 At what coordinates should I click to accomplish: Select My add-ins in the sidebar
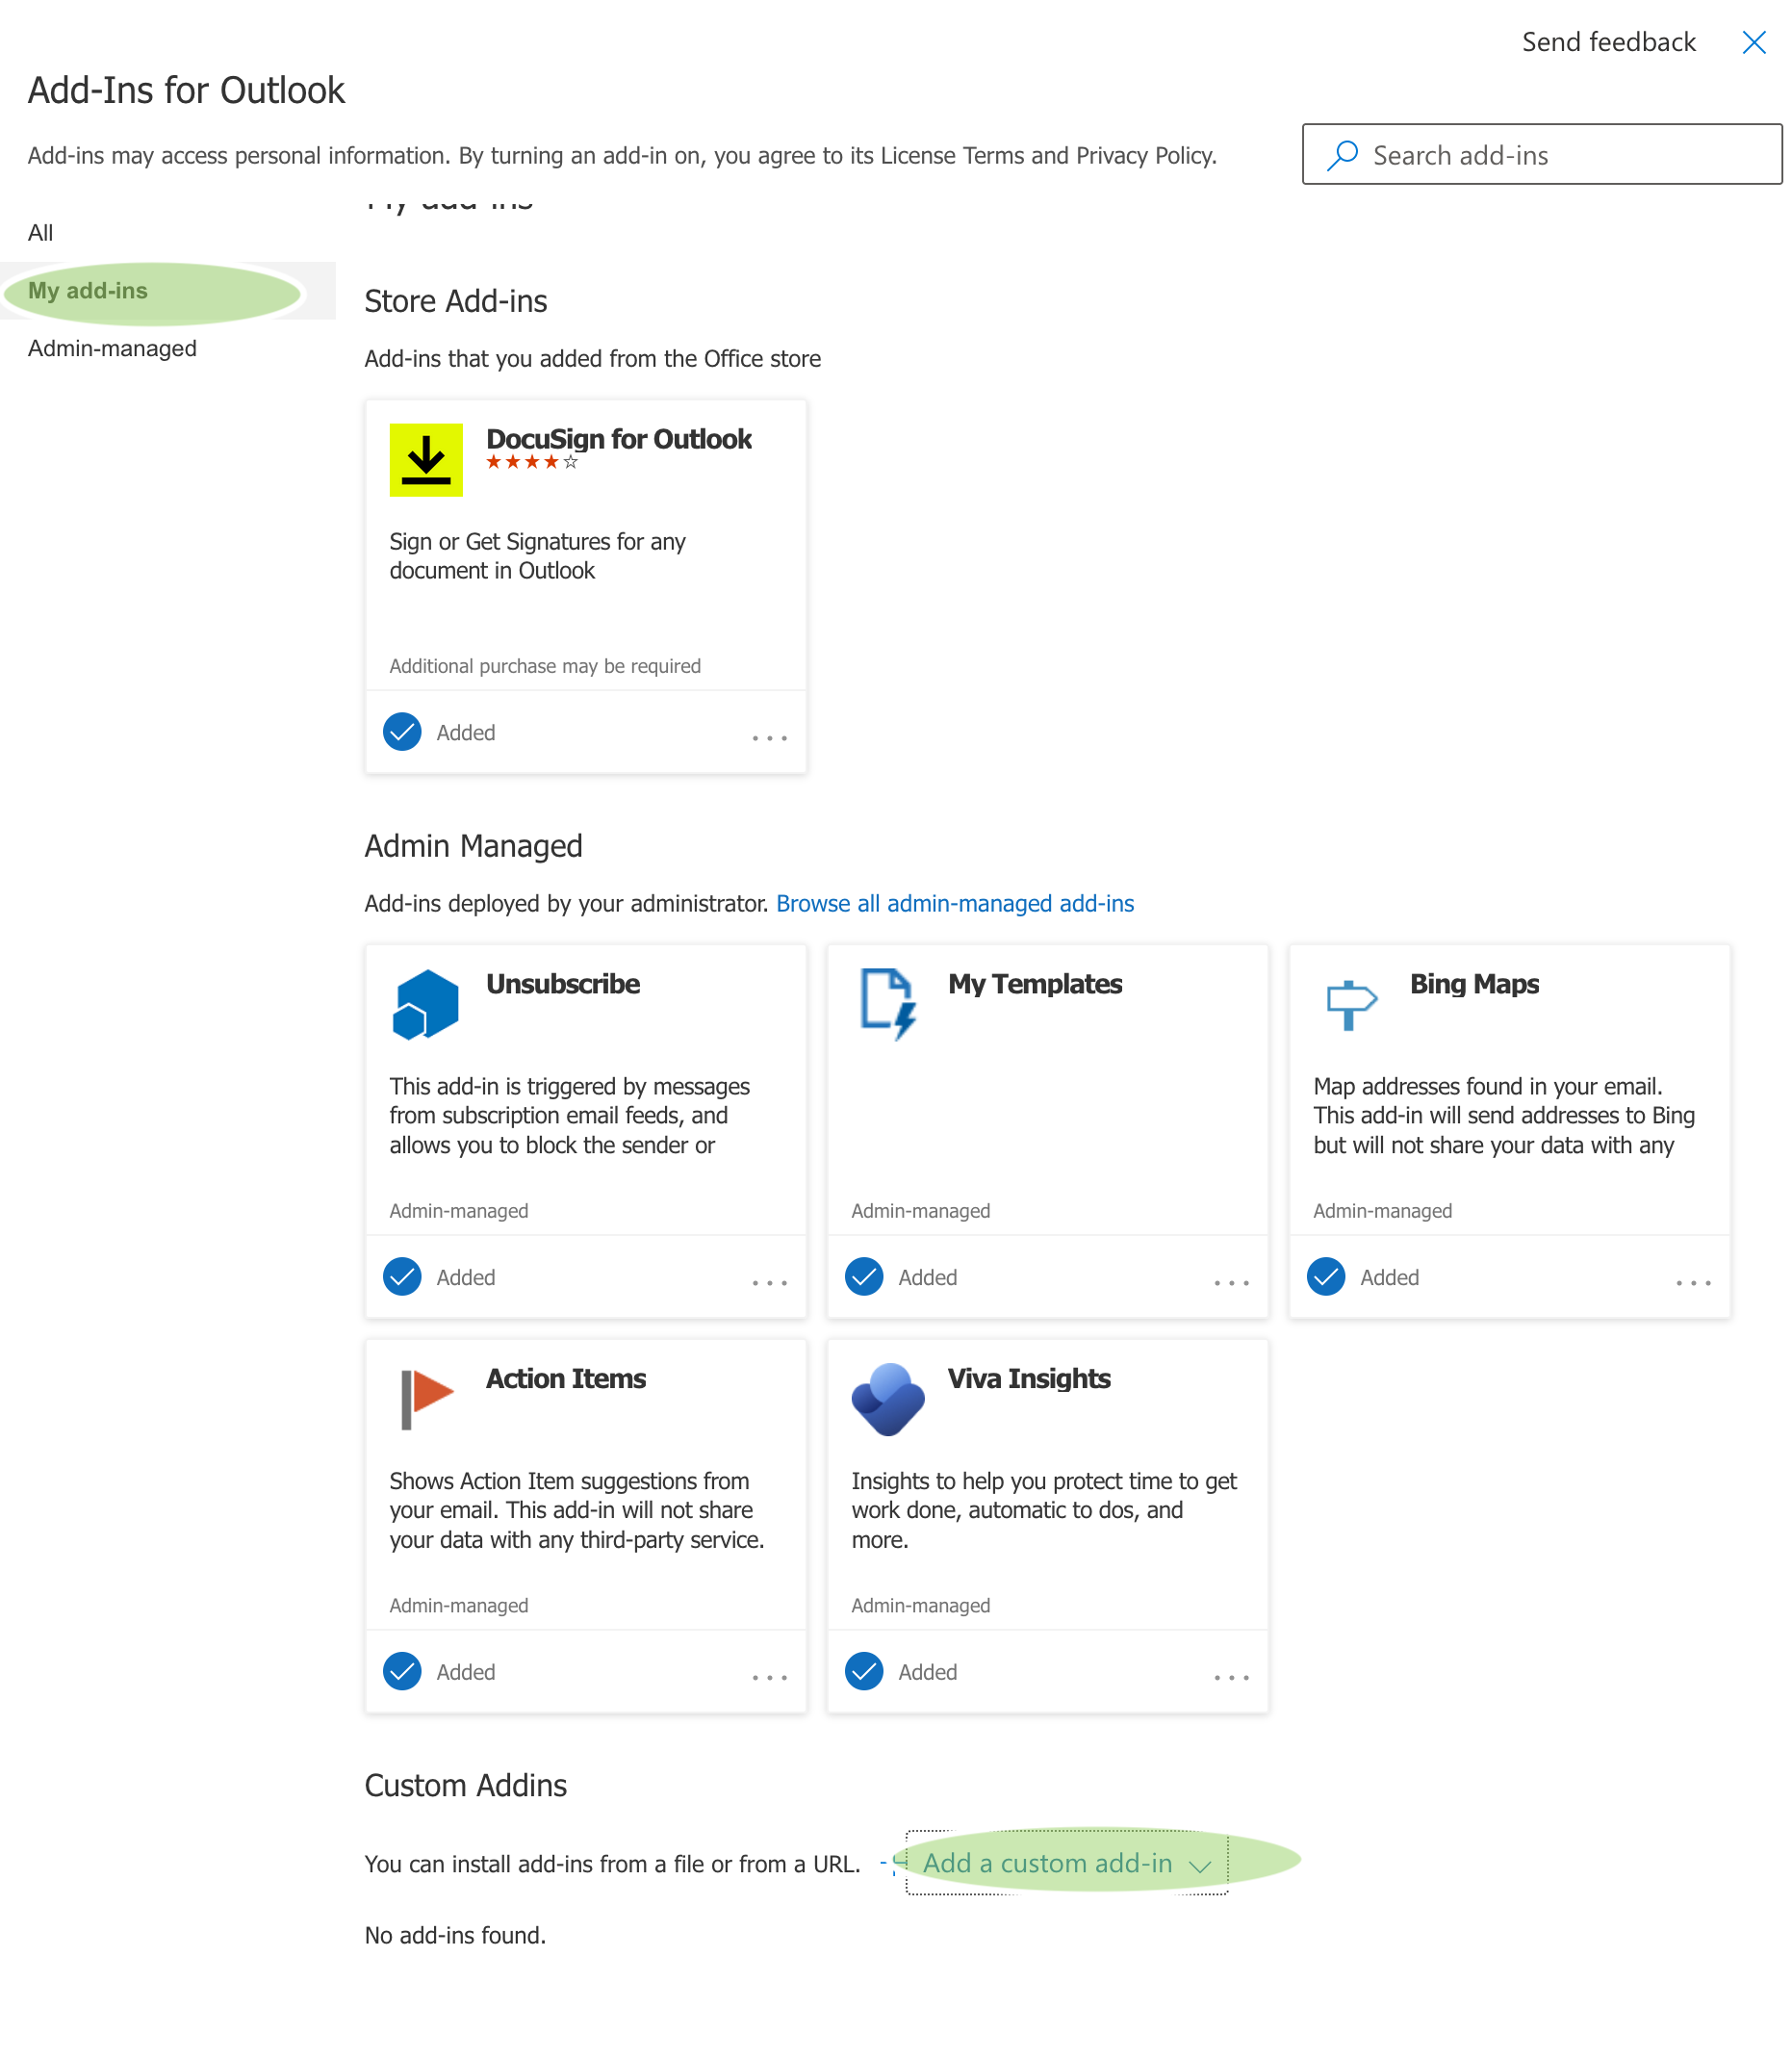coord(168,291)
